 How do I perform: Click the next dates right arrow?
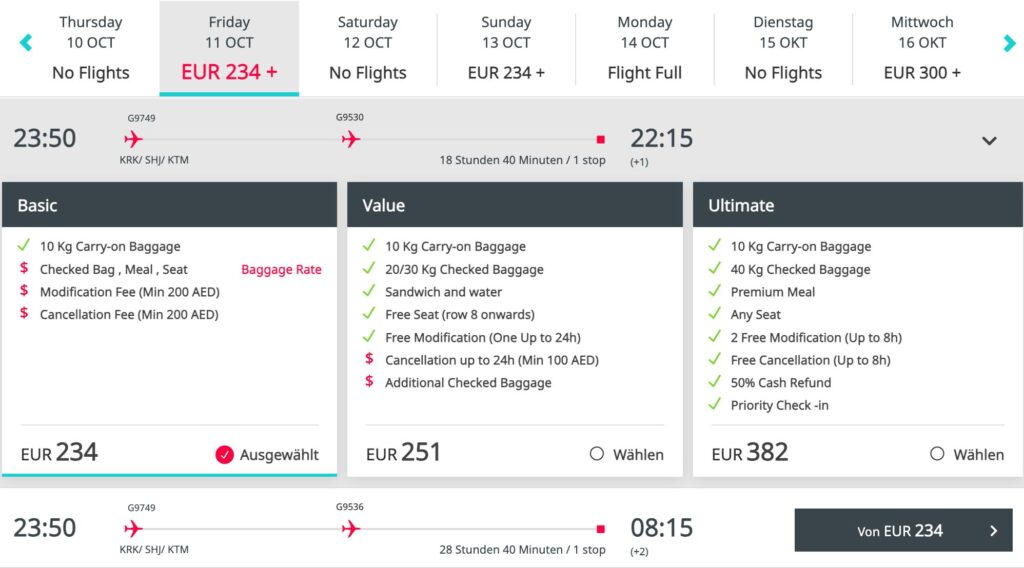click(1009, 43)
